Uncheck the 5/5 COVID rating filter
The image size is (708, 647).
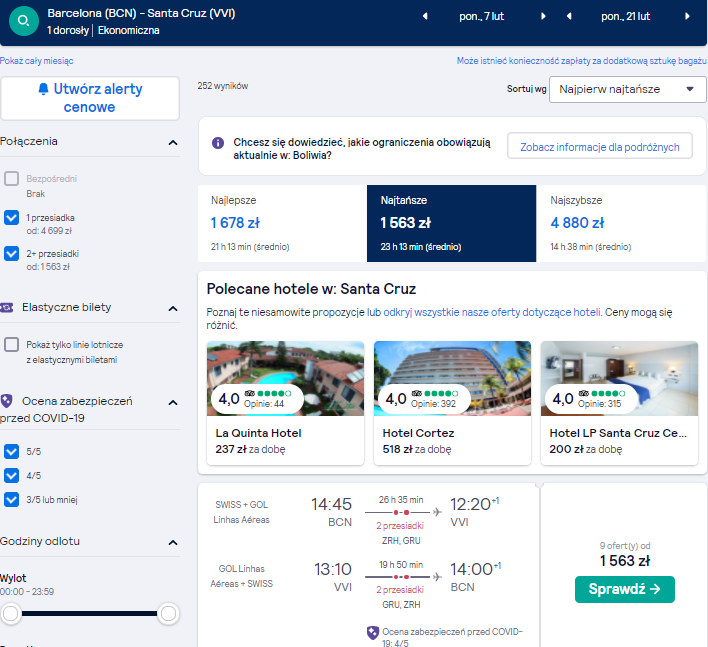11,452
